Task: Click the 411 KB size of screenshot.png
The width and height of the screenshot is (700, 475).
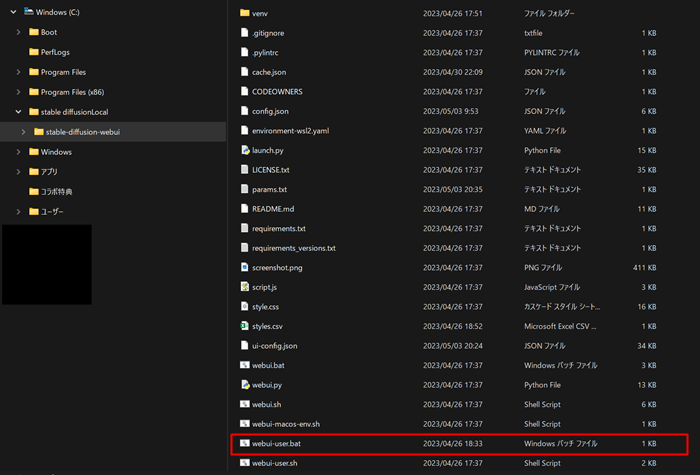Action: [645, 267]
